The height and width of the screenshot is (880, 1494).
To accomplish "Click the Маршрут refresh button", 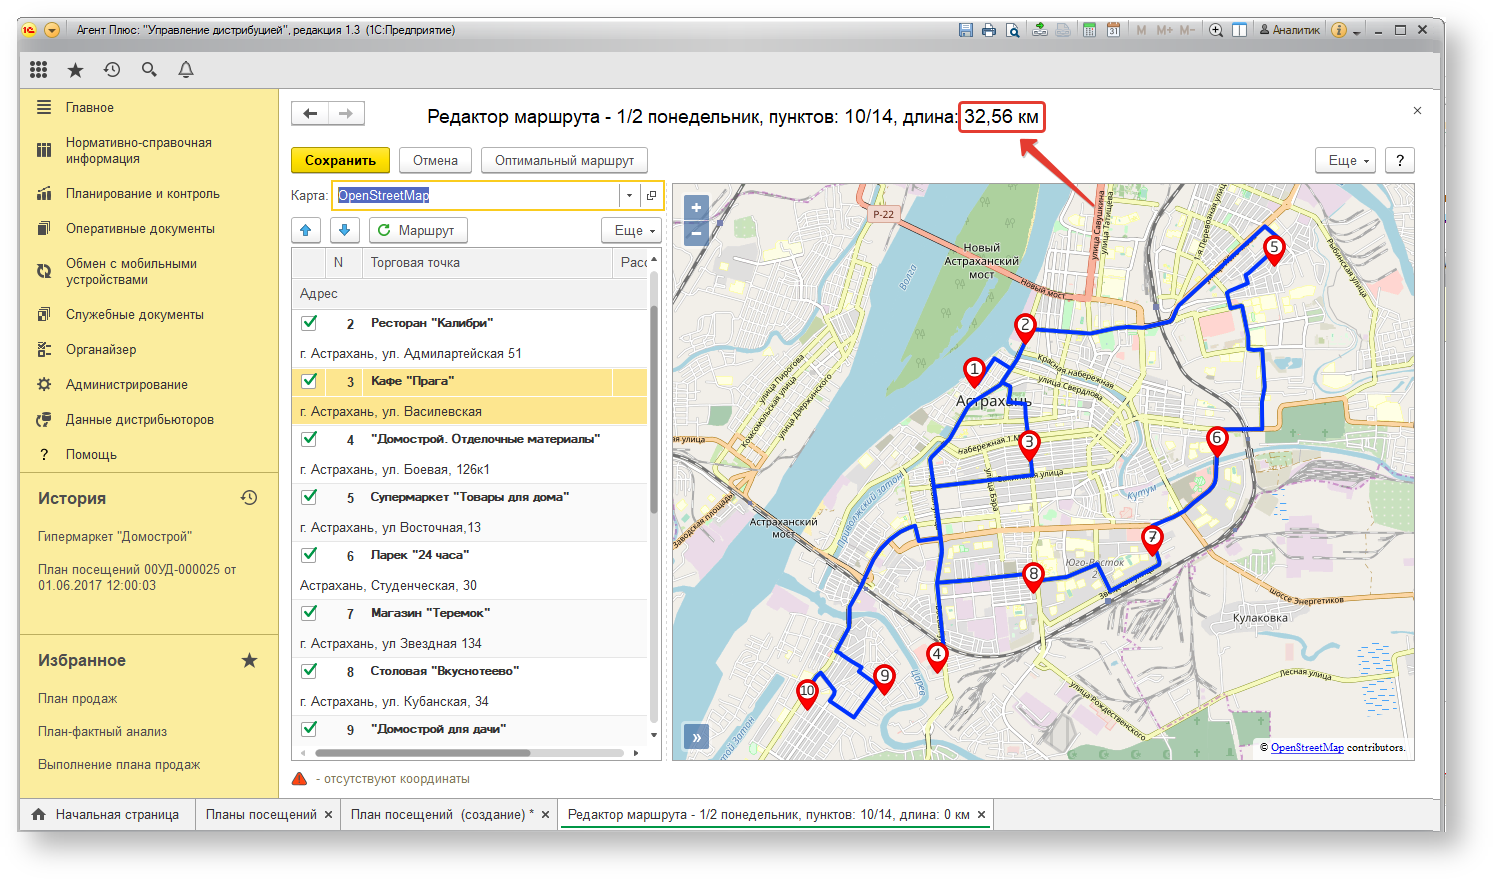I will [418, 230].
